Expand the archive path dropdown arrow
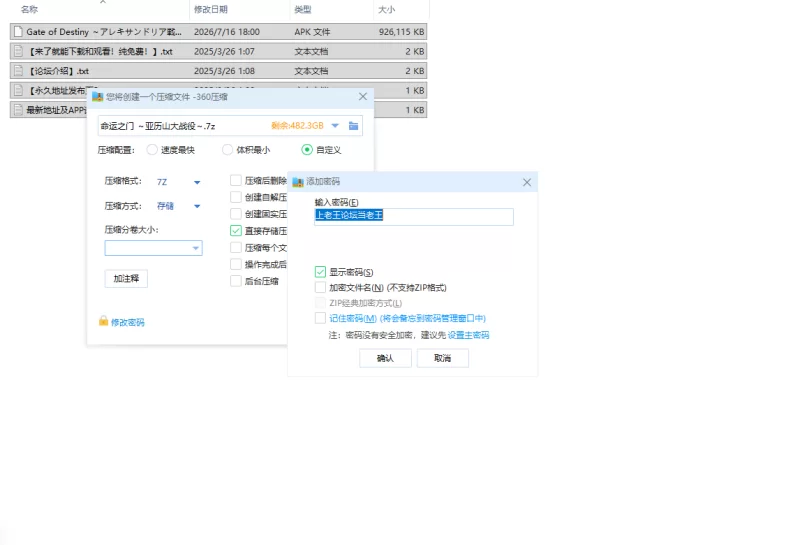Image resolution: width=800 pixels, height=545 pixels. pyautogui.click(x=335, y=126)
